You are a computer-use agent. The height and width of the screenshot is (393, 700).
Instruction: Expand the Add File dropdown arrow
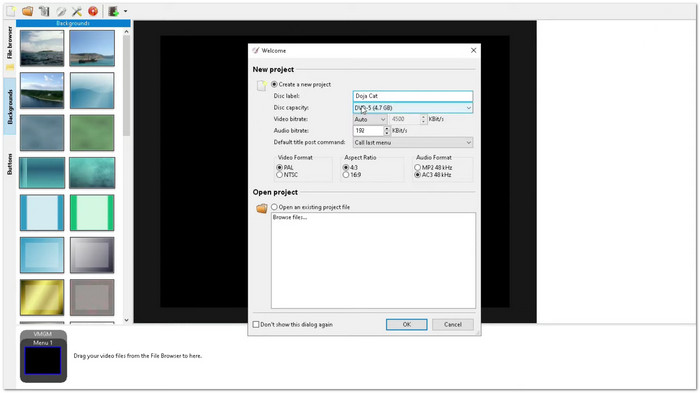[x=125, y=11]
